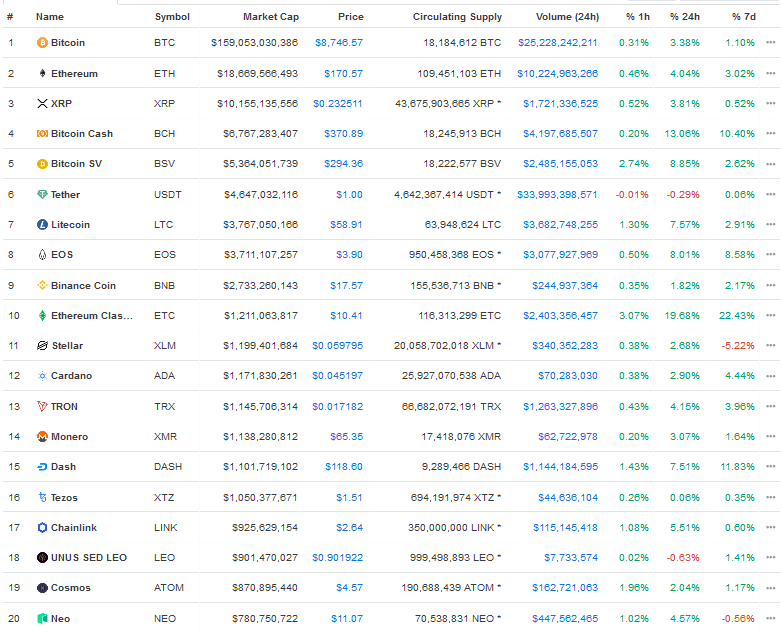Viewport: 781px width, 632px height.
Task: Select LEO 24h change -0.63%
Action: click(x=683, y=558)
